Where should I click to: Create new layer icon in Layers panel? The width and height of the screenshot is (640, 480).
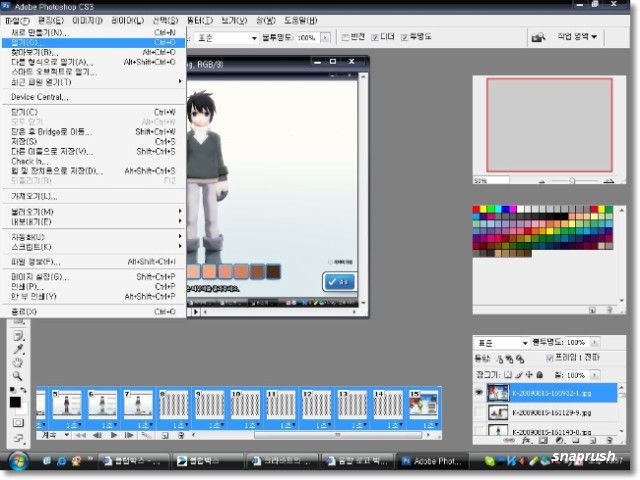tap(593, 441)
